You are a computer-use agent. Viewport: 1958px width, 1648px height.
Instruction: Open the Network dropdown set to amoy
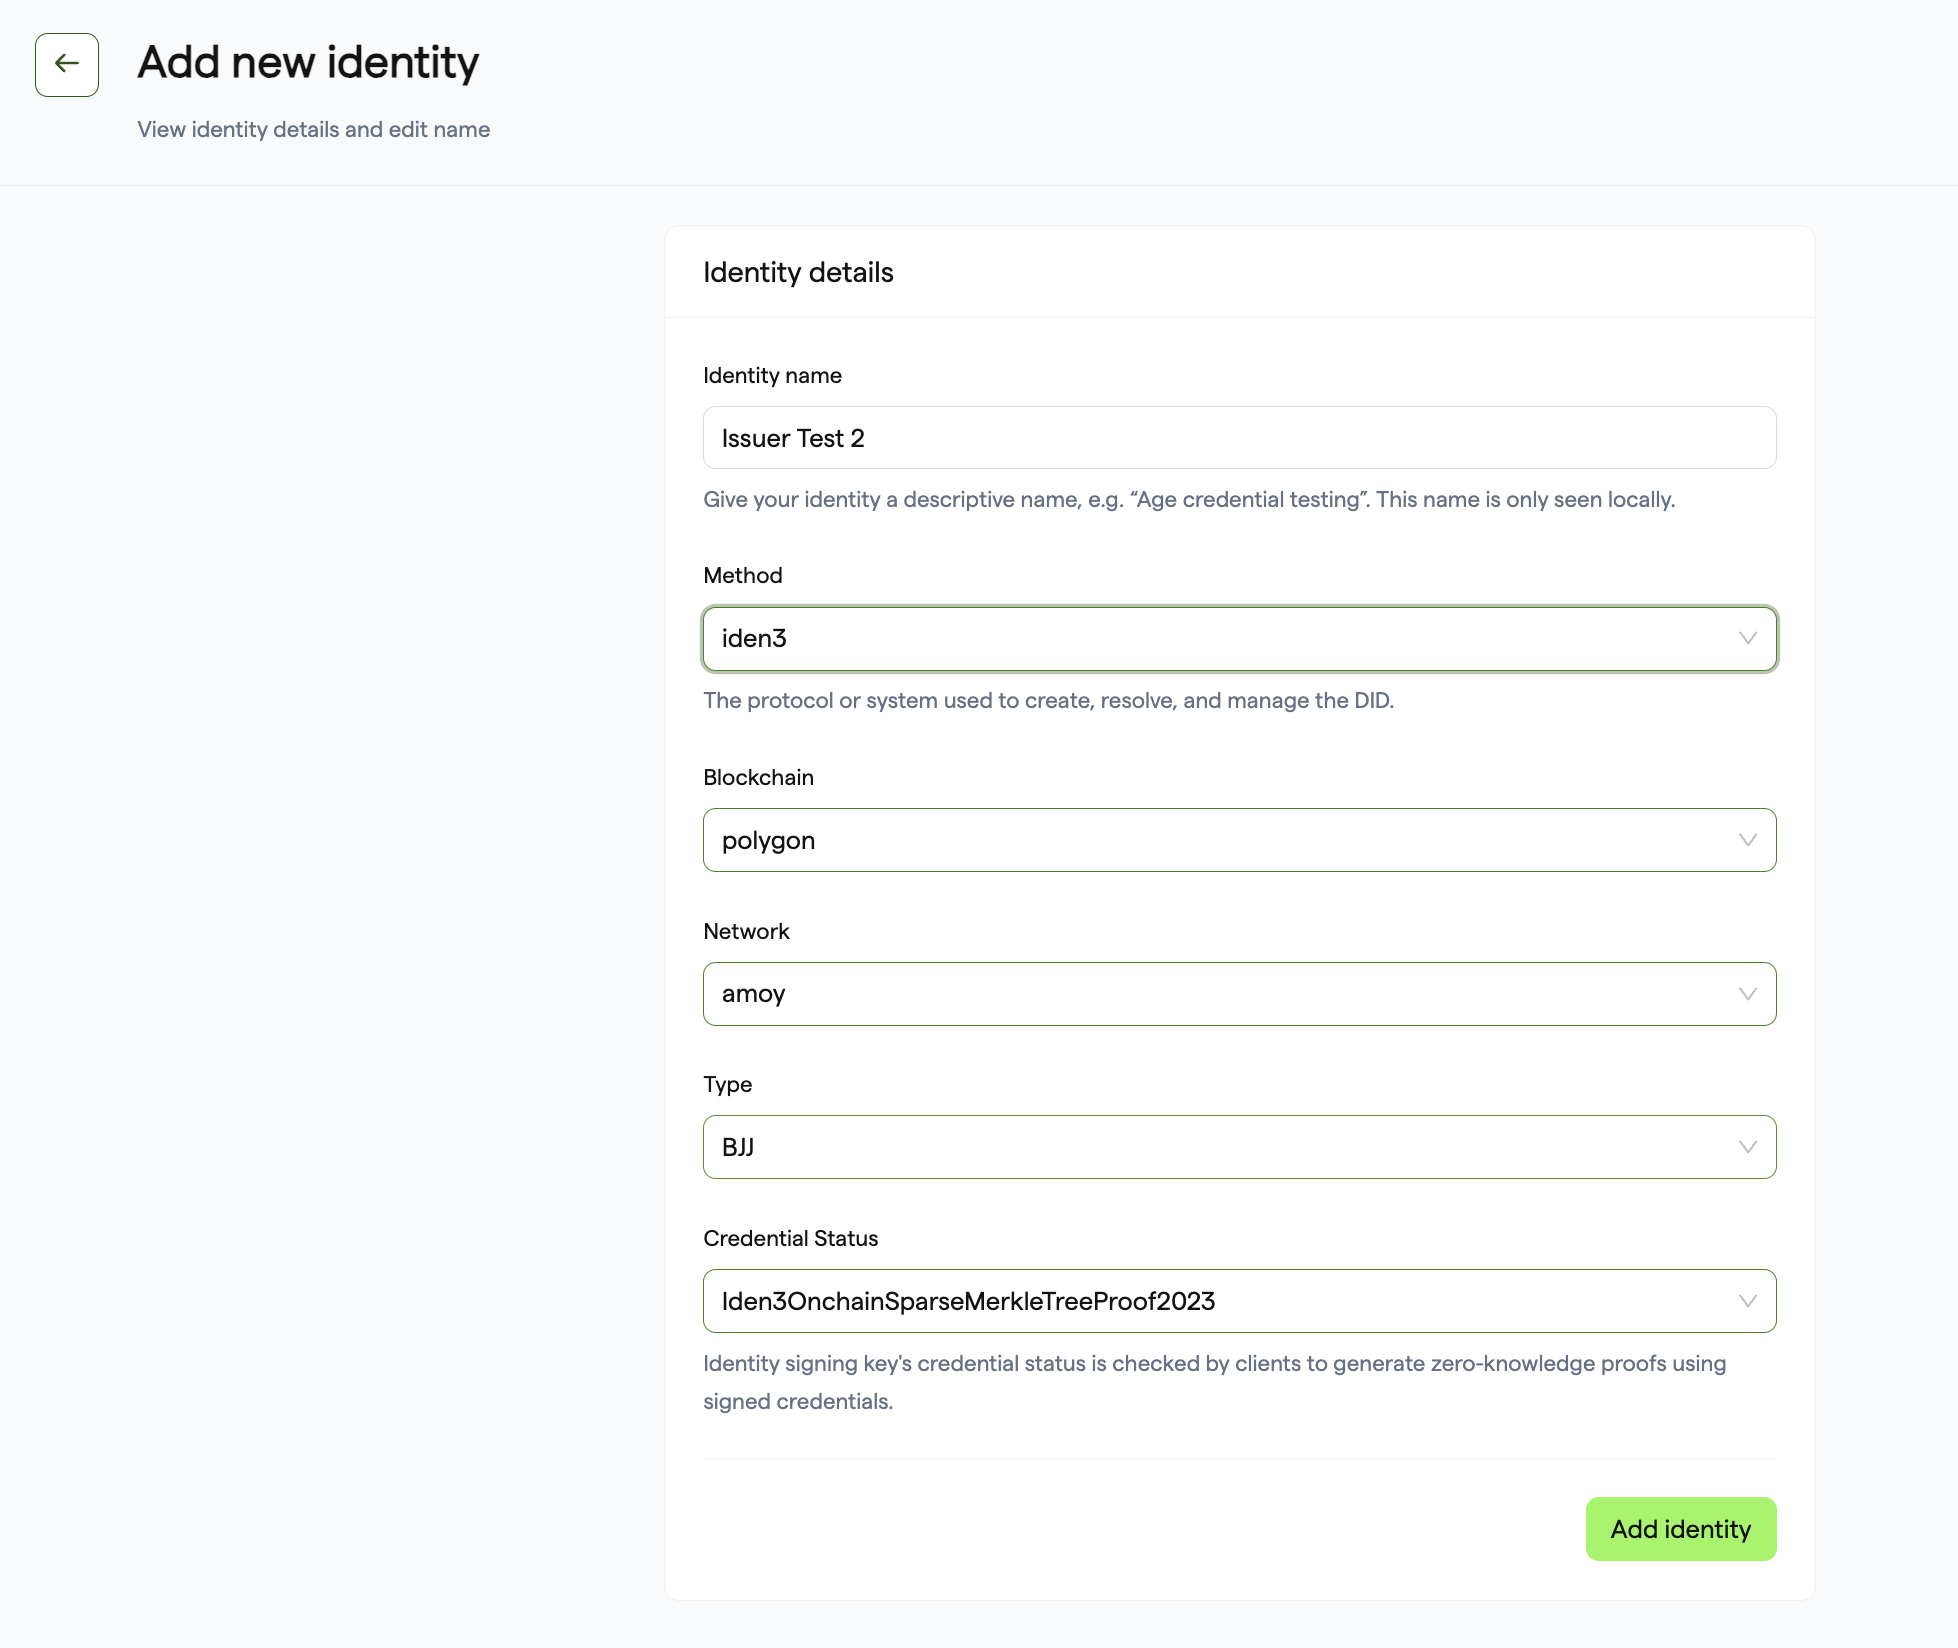[x=1239, y=994]
